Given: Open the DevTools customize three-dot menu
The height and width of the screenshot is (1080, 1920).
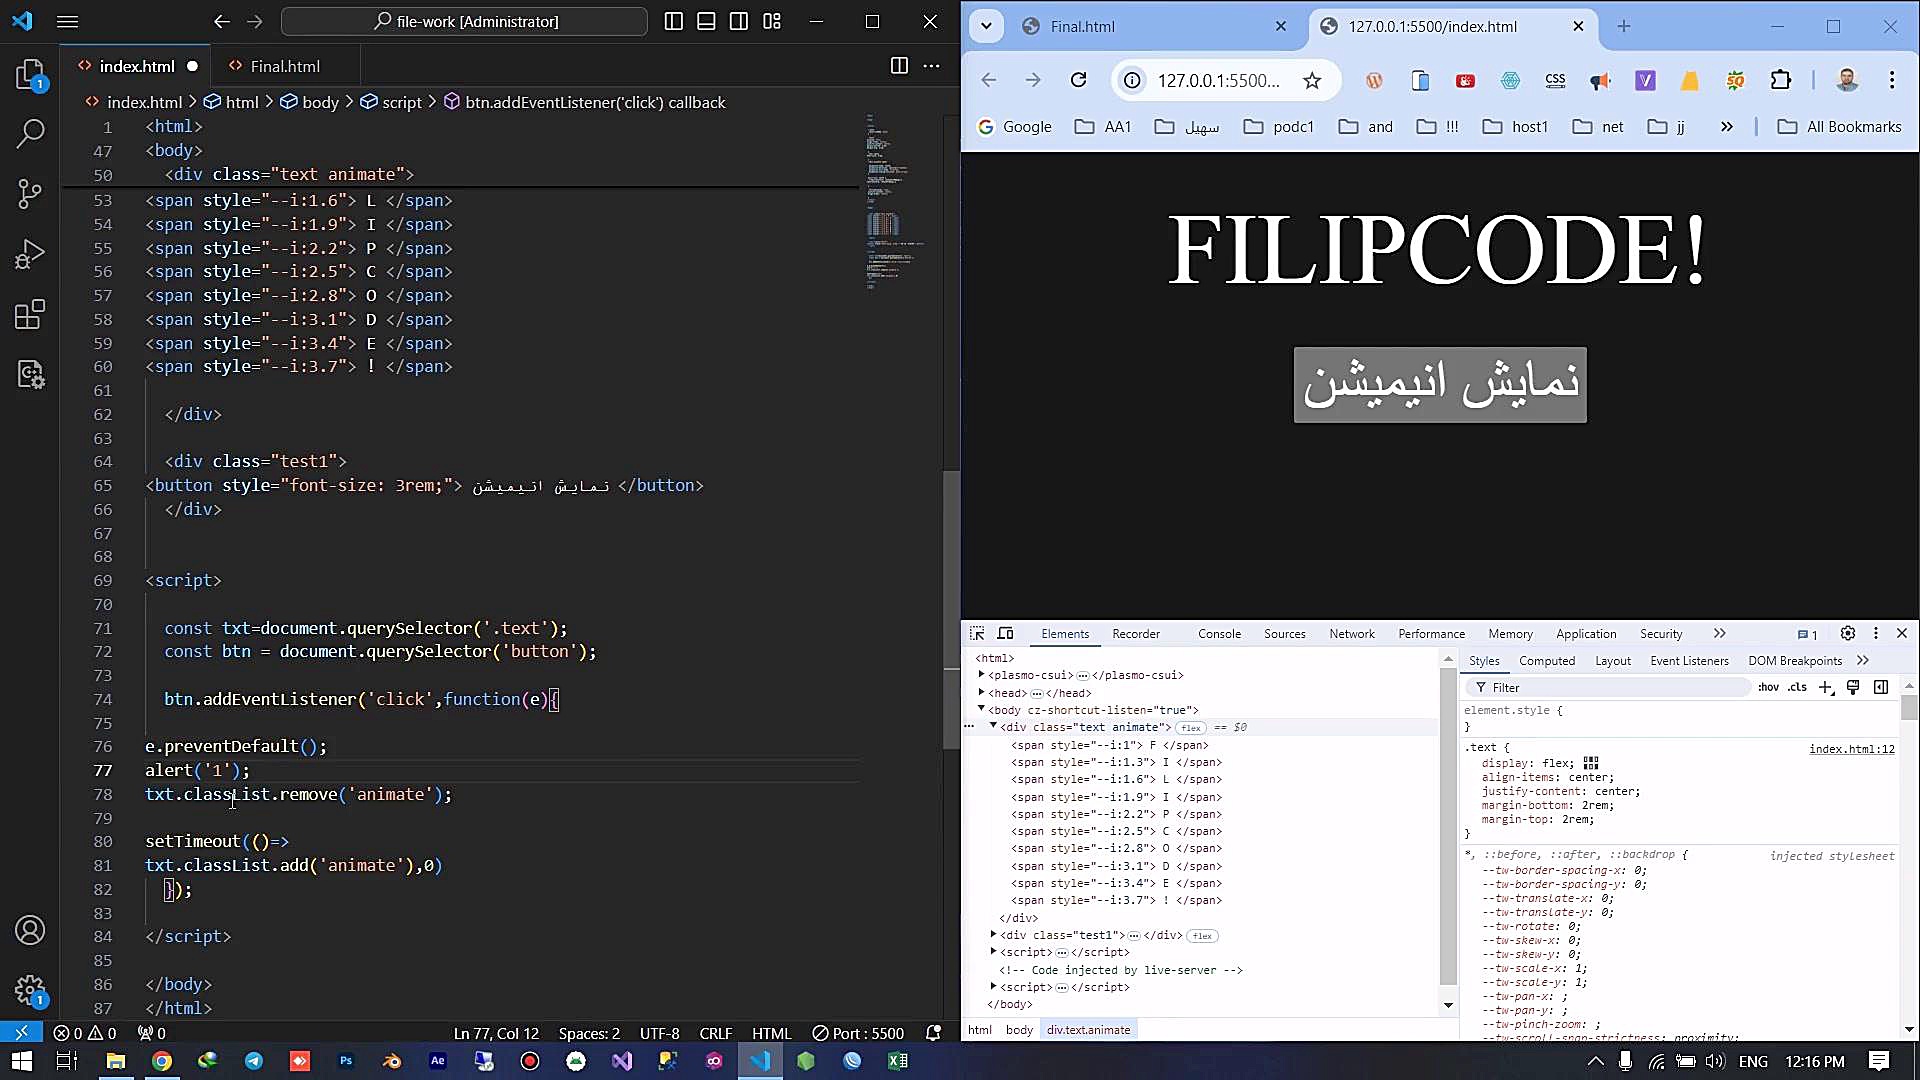Looking at the screenshot, I should click(x=1876, y=633).
